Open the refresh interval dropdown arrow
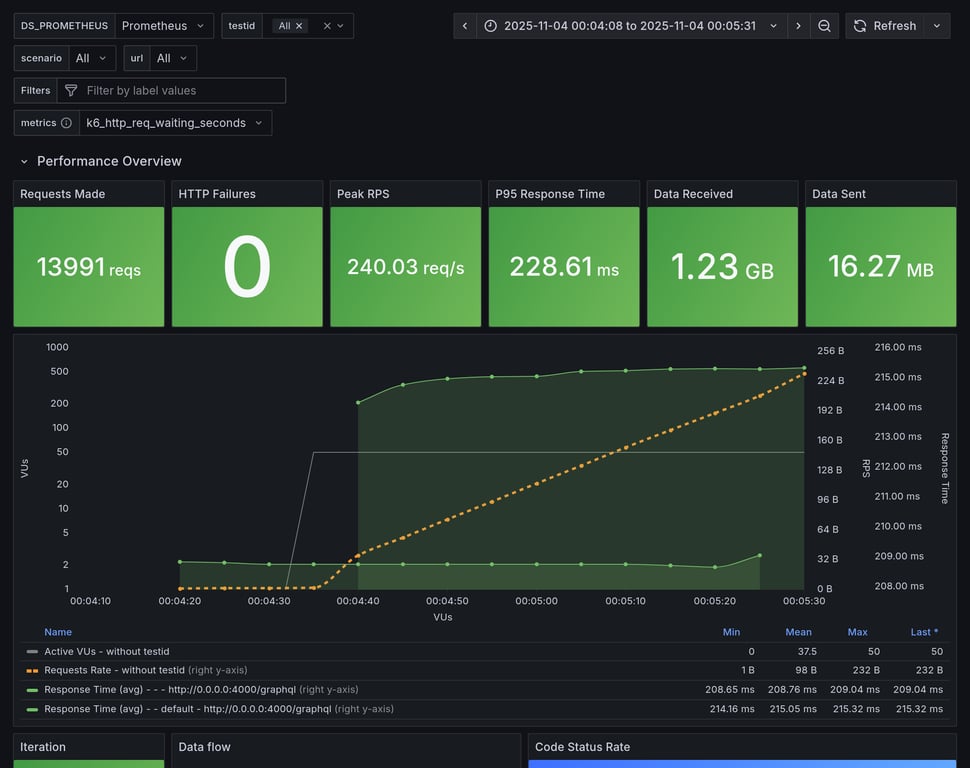The image size is (970, 768). (x=937, y=26)
